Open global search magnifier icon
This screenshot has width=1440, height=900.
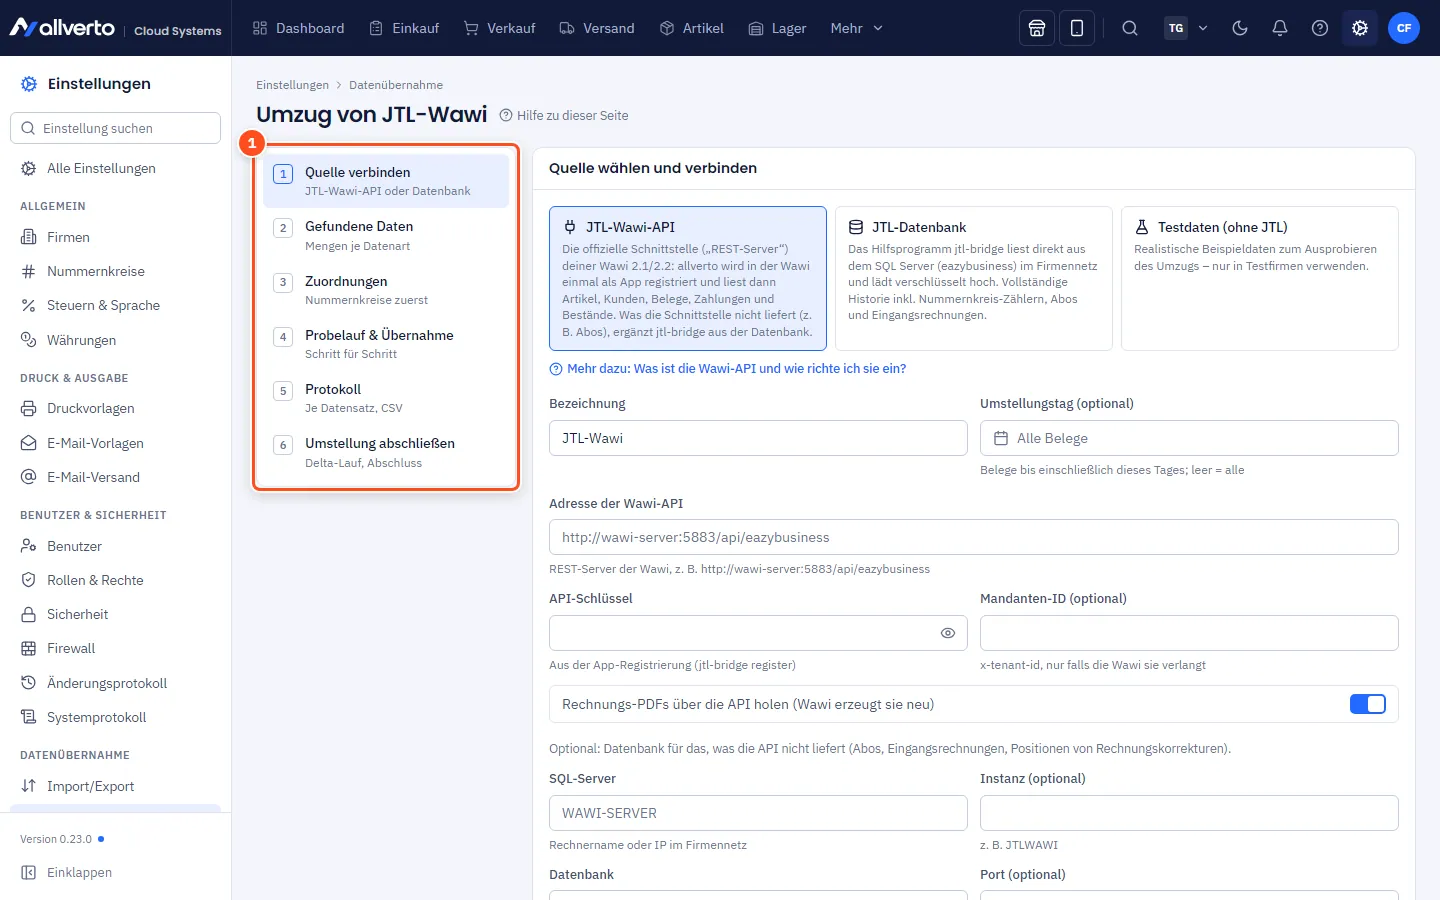(x=1130, y=28)
